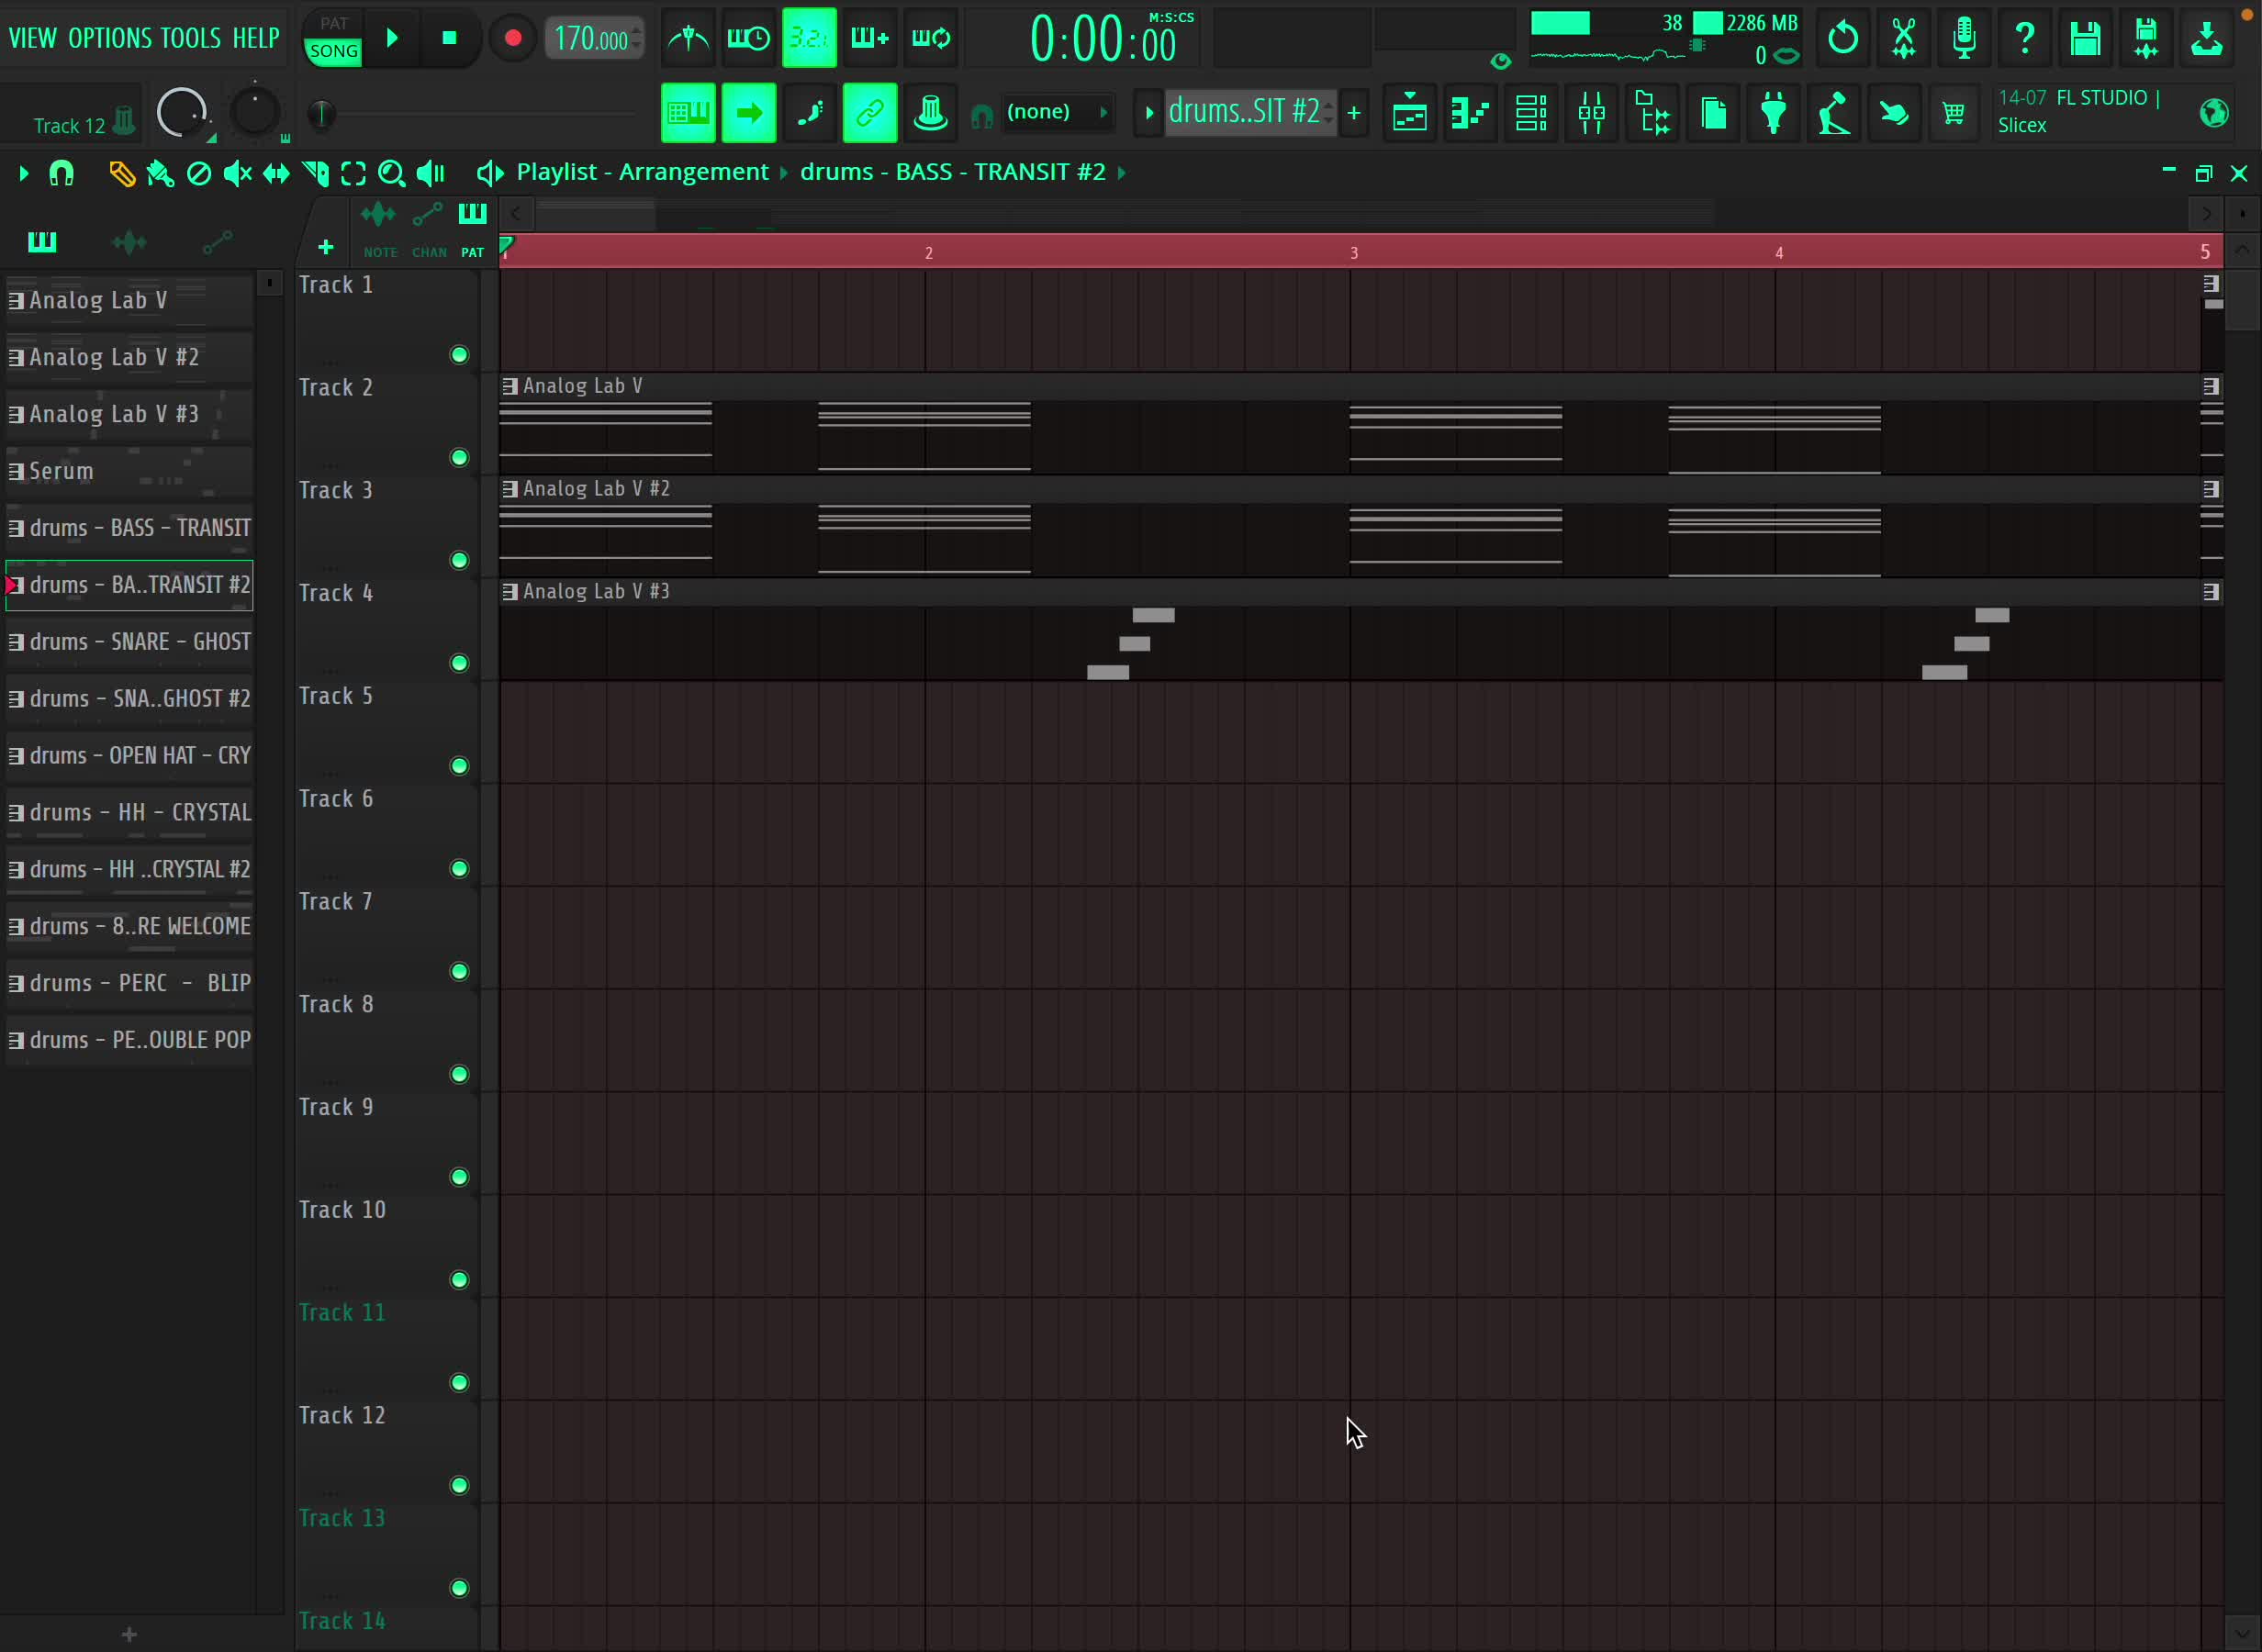This screenshot has width=2262, height=1652.
Task: Click the Playlist - Arrangement breadcrumb
Action: pyautogui.click(x=643, y=172)
